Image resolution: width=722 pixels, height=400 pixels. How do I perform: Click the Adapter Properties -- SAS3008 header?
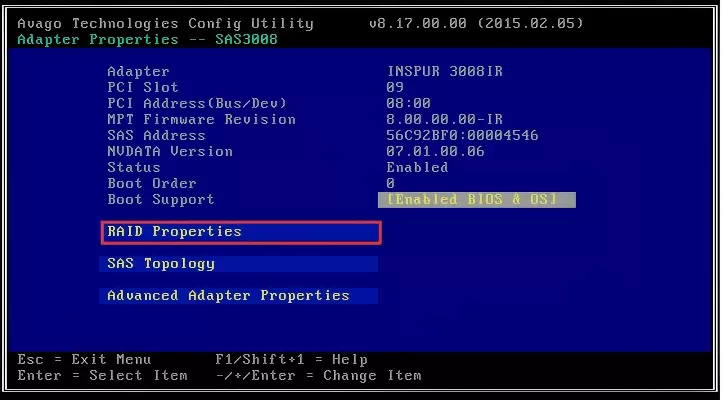point(148,39)
